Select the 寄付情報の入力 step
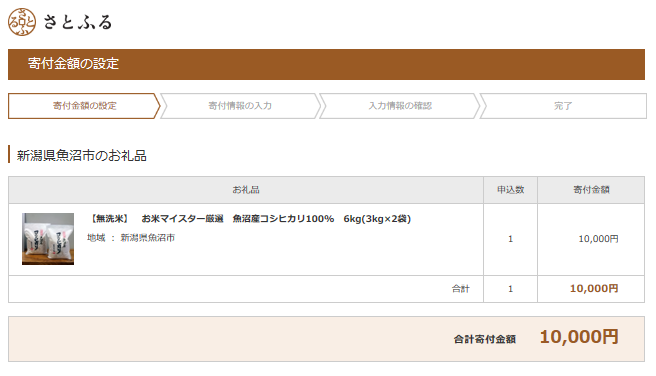Screen dimensions: 656x376 240,106
